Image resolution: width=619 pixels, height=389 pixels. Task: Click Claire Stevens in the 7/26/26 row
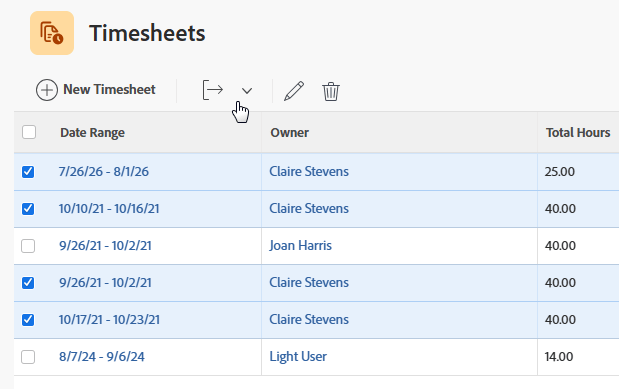coord(309,171)
